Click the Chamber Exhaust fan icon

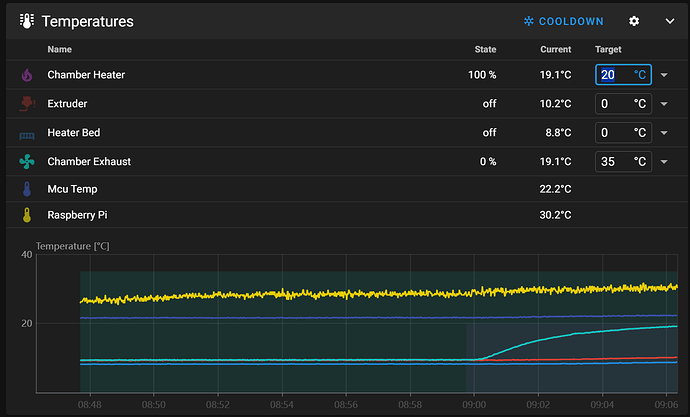[x=27, y=162]
